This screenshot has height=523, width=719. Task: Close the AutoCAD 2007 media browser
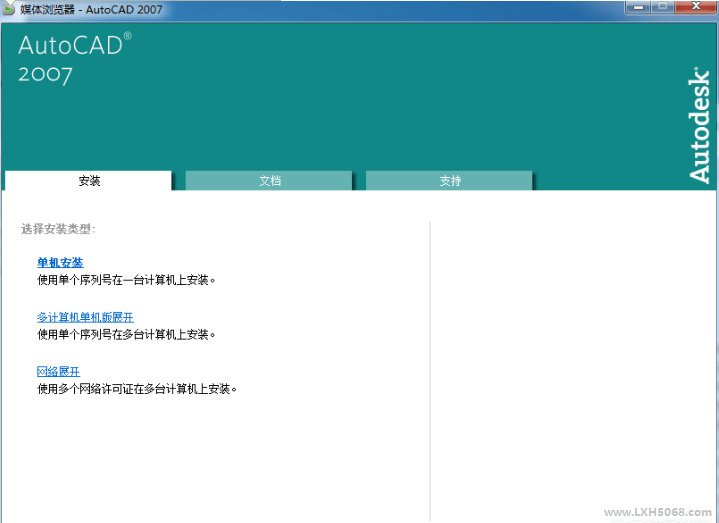(x=696, y=6)
